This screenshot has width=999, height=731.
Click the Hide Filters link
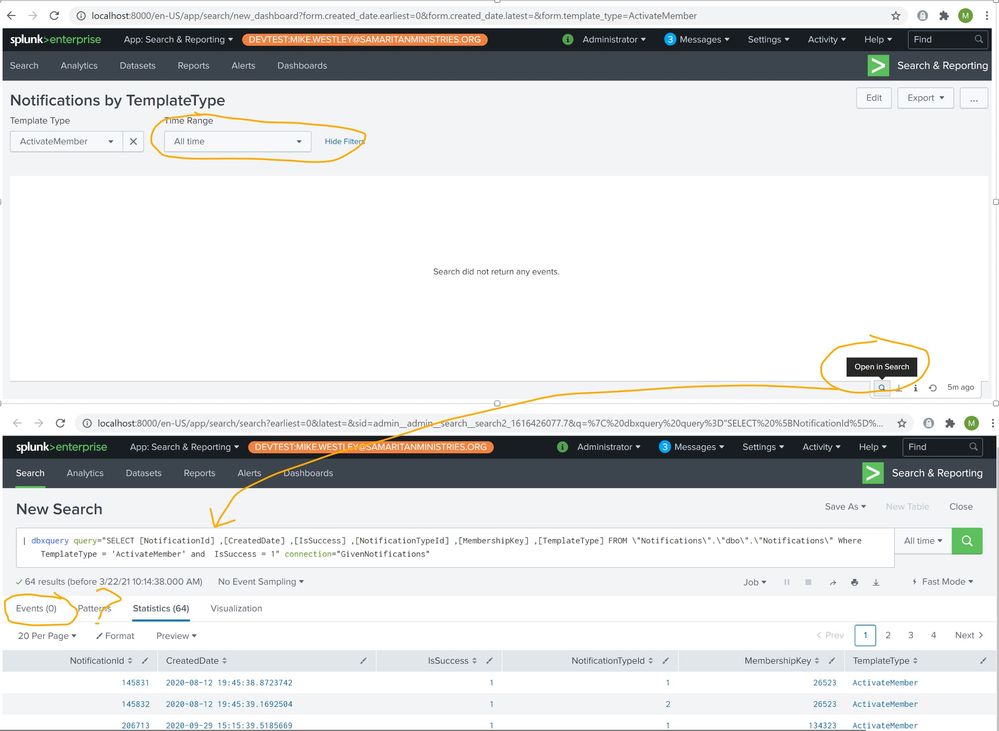coord(344,142)
